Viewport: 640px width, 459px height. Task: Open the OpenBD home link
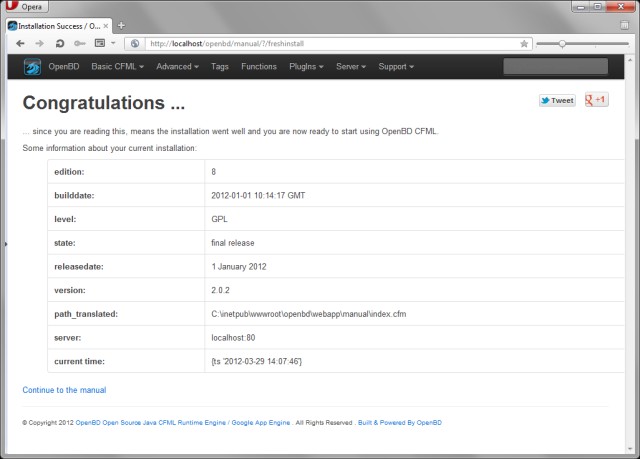64,67
